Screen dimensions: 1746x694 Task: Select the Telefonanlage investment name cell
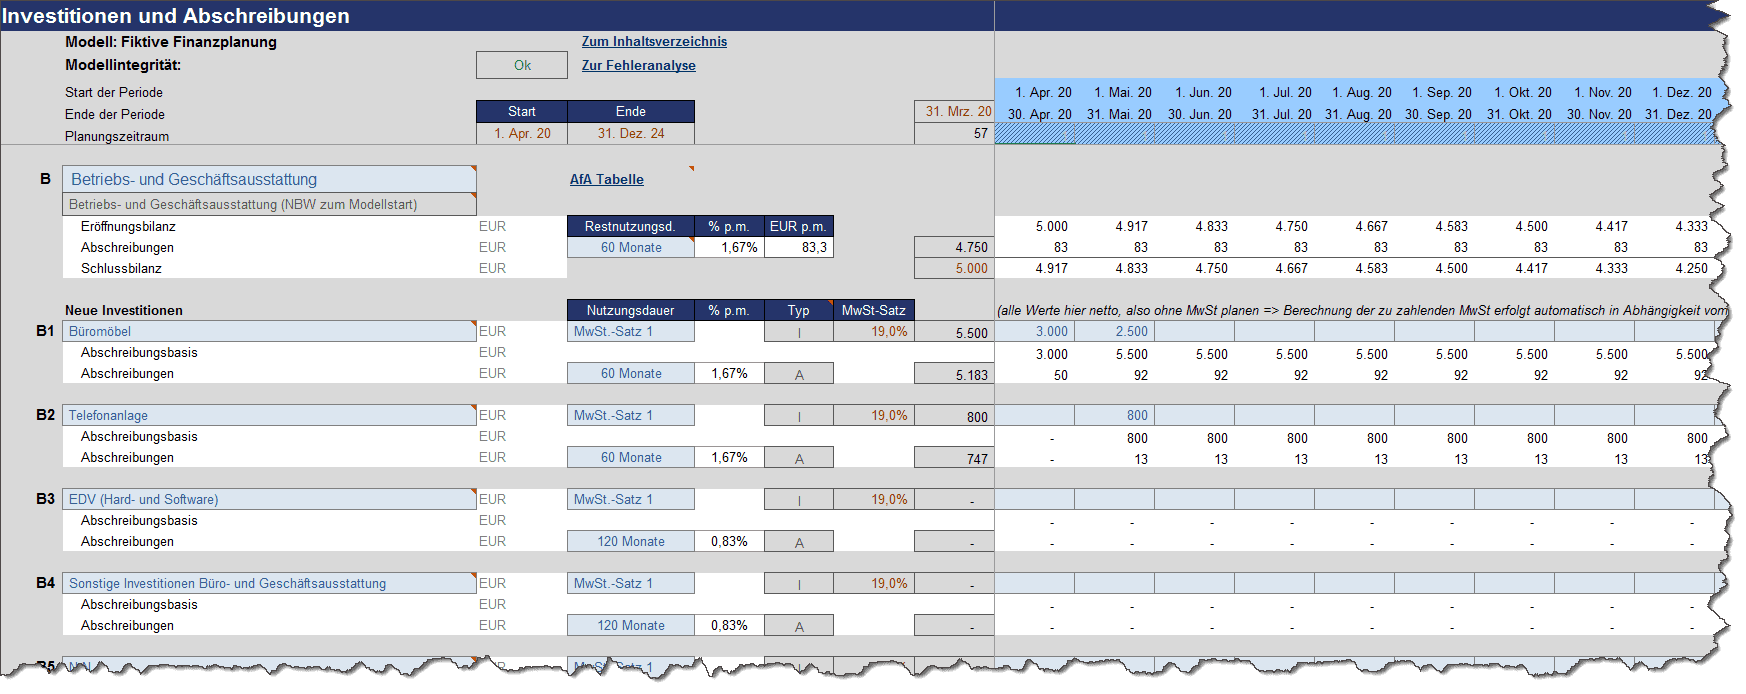tap(268, 416)
